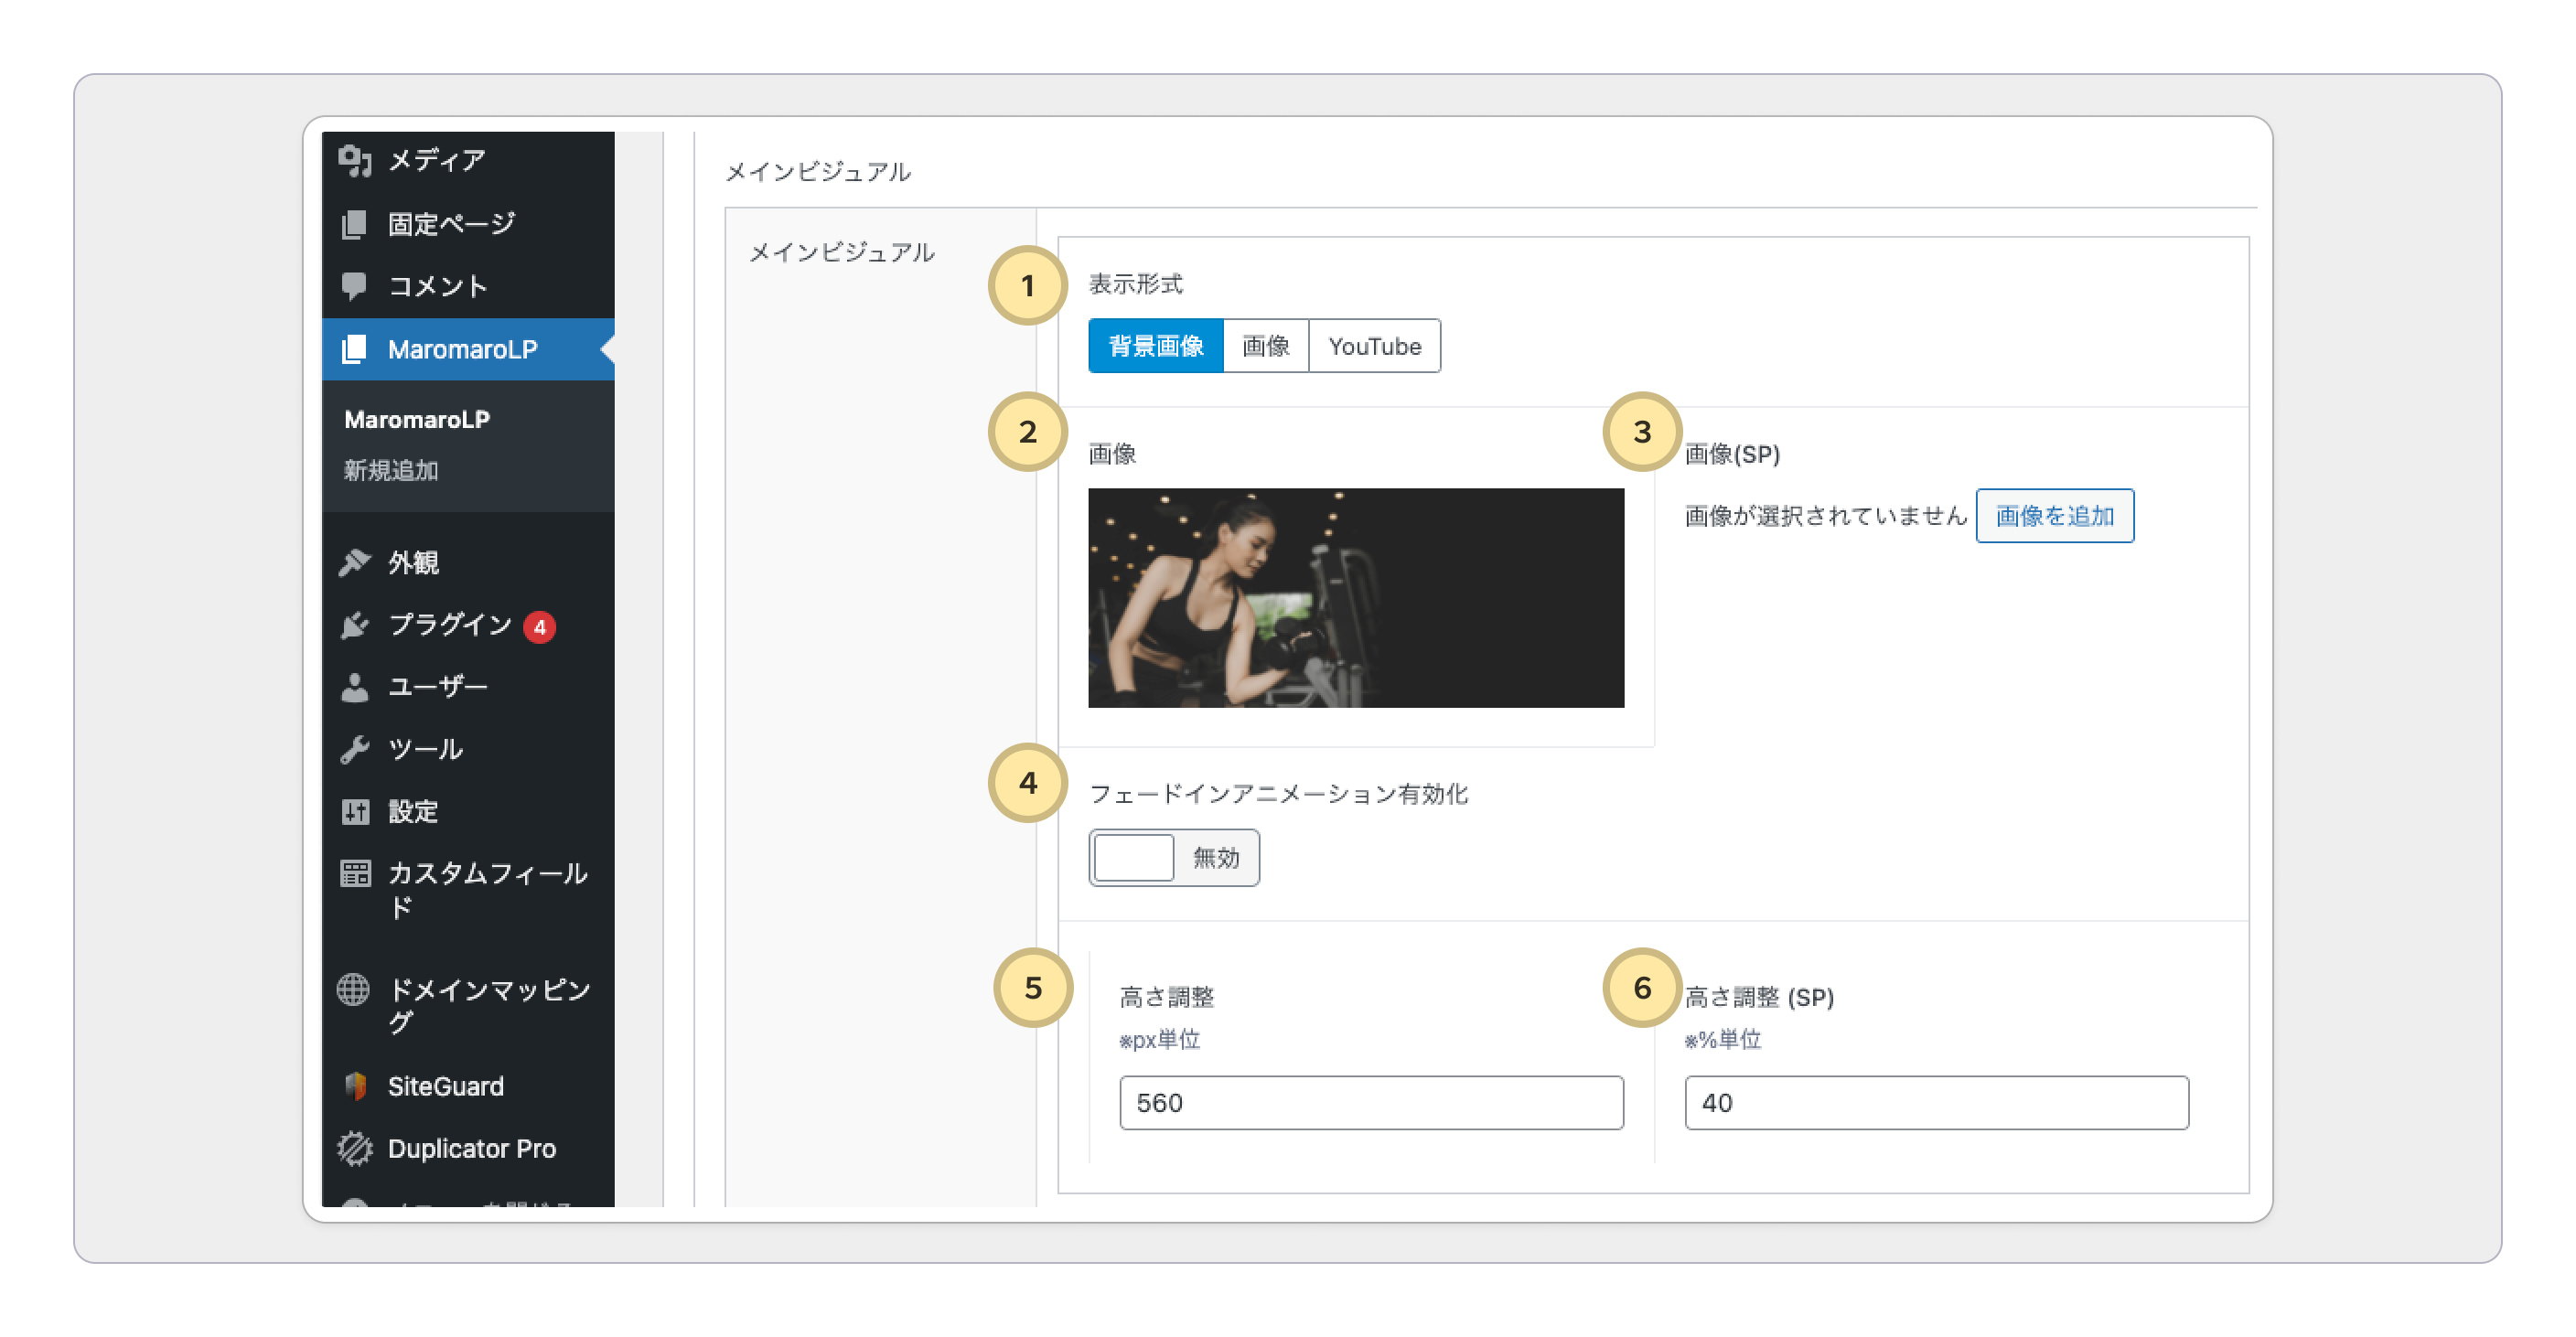The image size is (2576, 1337).
Task: Click the SiteGuard shield icon
Action: (x=354, y=1086)
